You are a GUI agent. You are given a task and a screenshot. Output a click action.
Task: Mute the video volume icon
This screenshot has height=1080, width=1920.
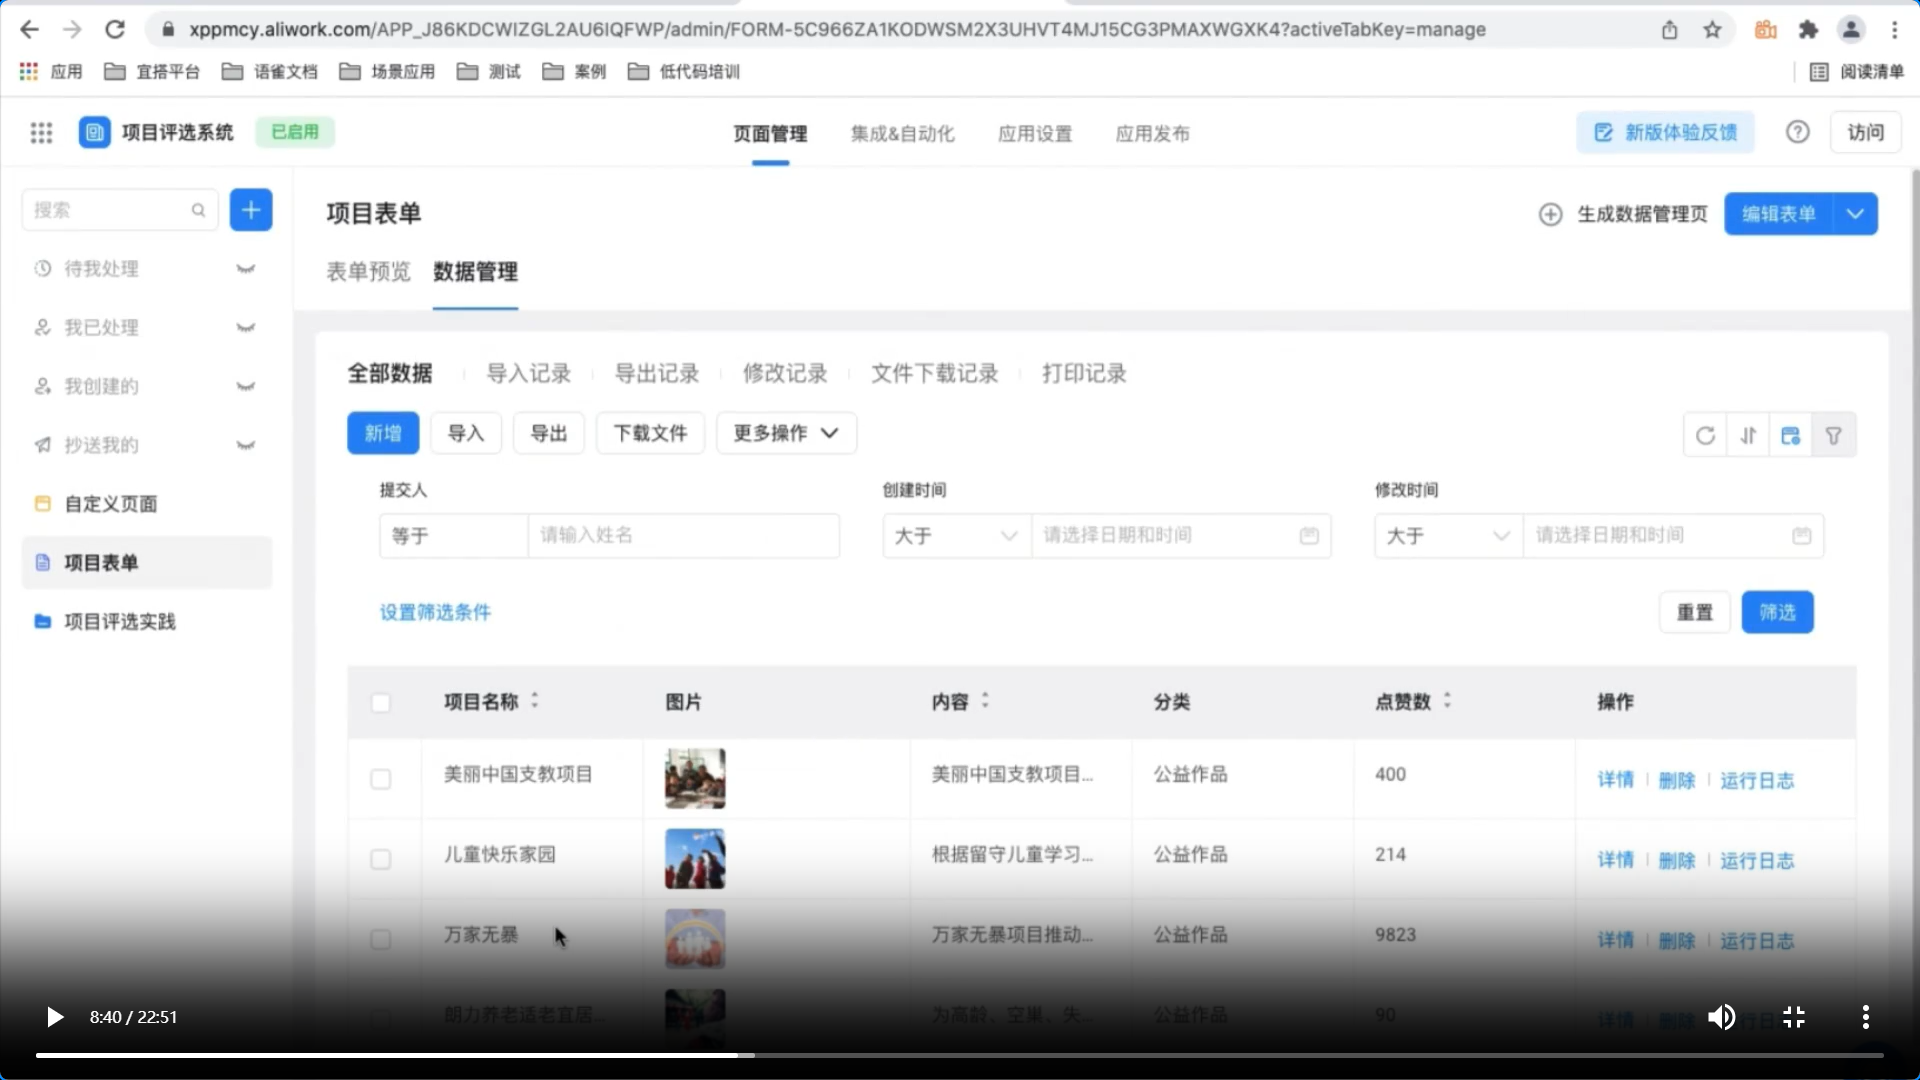pyautogui.click(x=1720, y=1017)
